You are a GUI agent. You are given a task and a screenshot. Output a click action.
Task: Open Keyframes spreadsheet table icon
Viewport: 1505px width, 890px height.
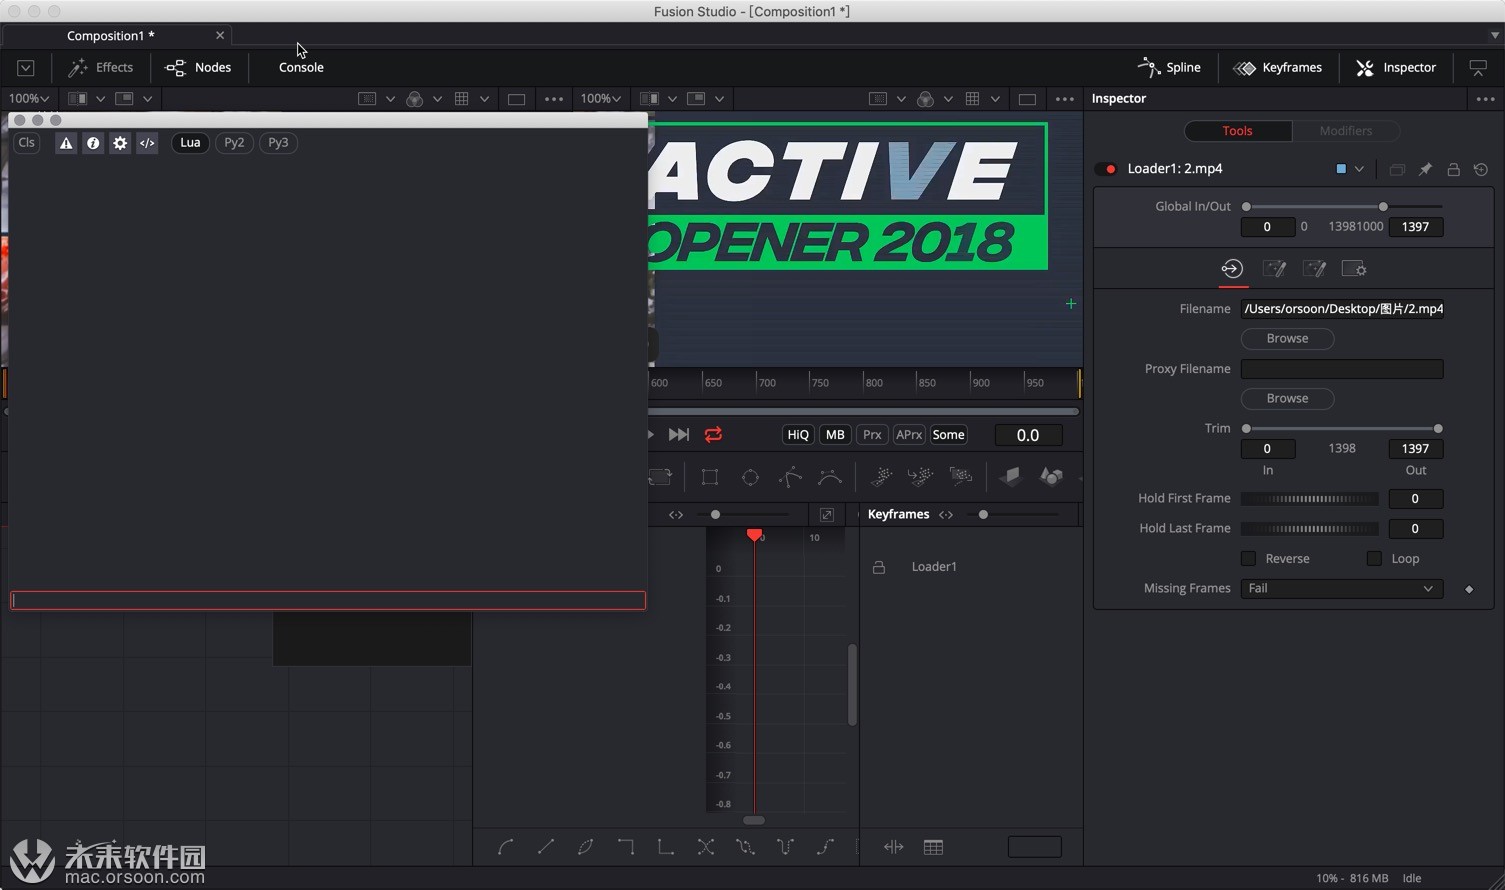[933, 847]
